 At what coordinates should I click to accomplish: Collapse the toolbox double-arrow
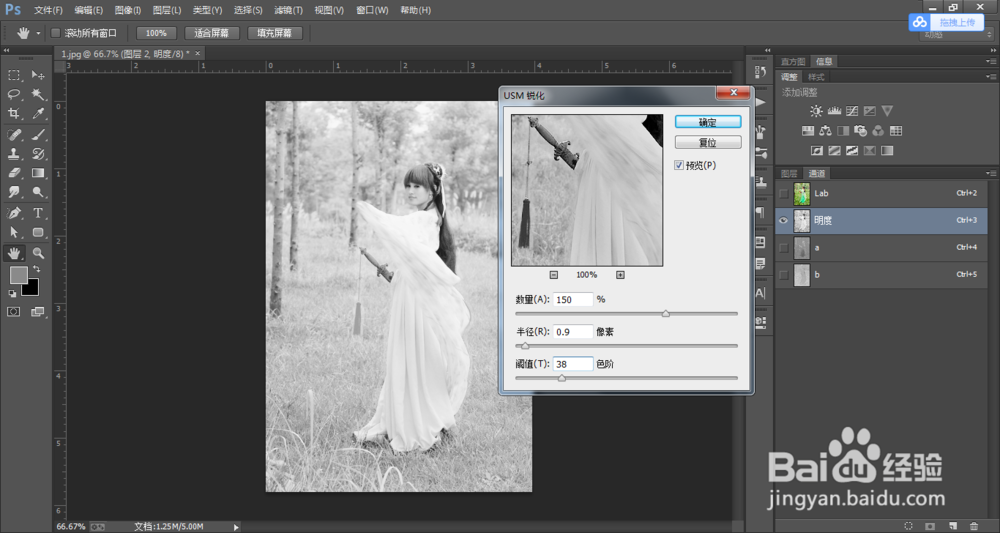pyautogui.click(x=6, y=50)
